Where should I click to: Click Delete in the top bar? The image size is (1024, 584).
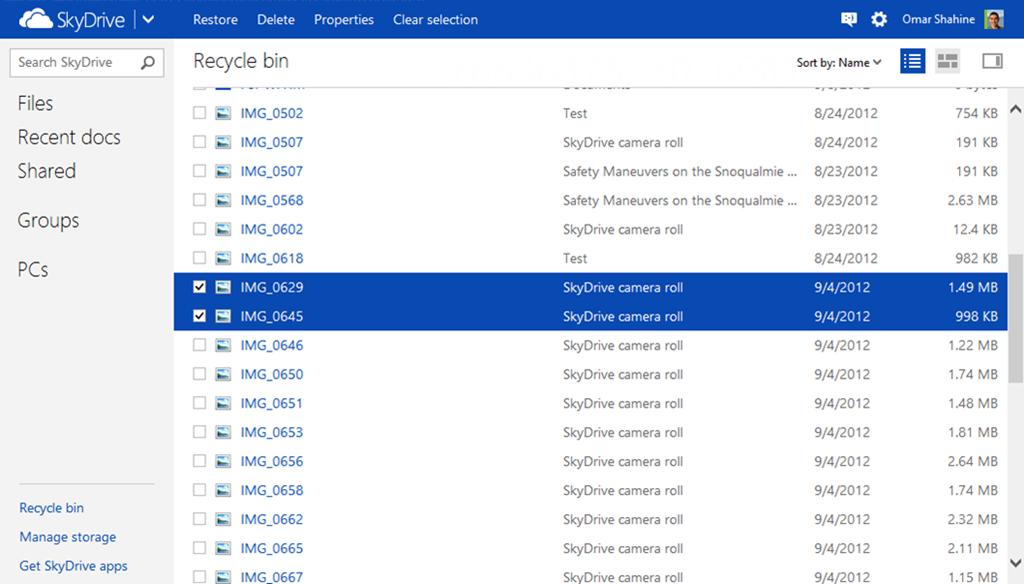276,20
